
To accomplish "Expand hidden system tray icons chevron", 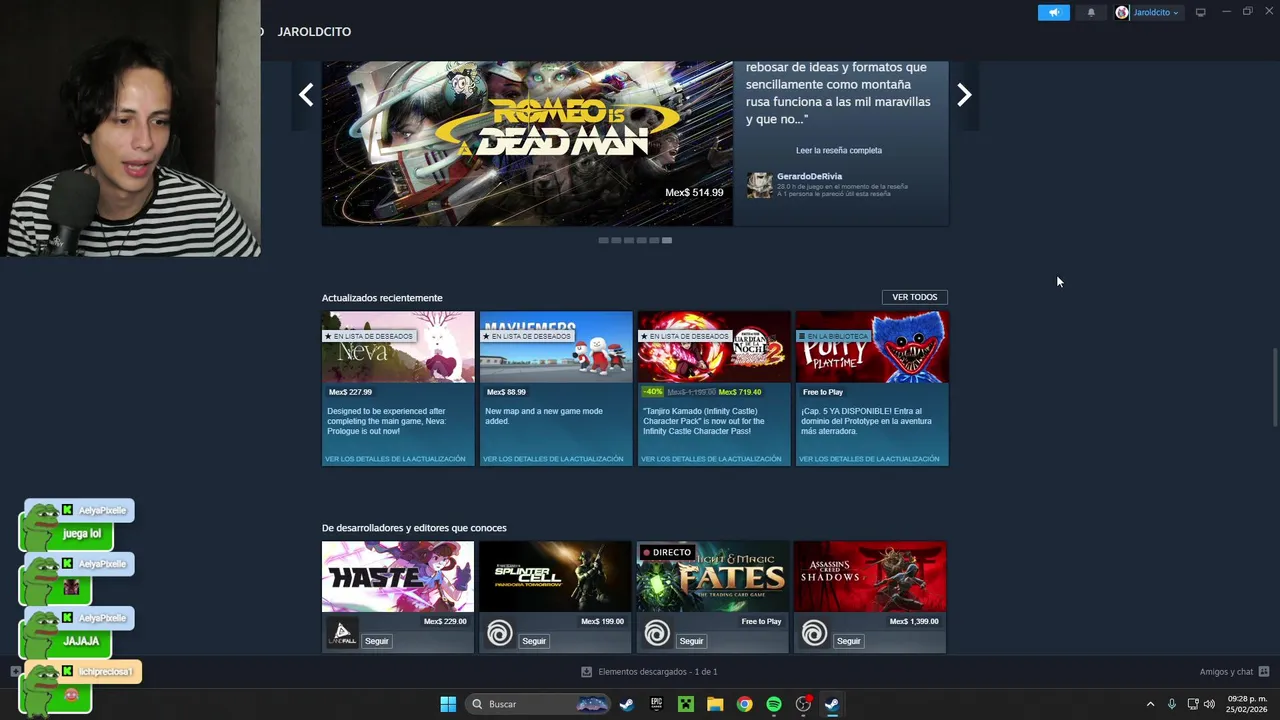I will [x=1150, y=704].
